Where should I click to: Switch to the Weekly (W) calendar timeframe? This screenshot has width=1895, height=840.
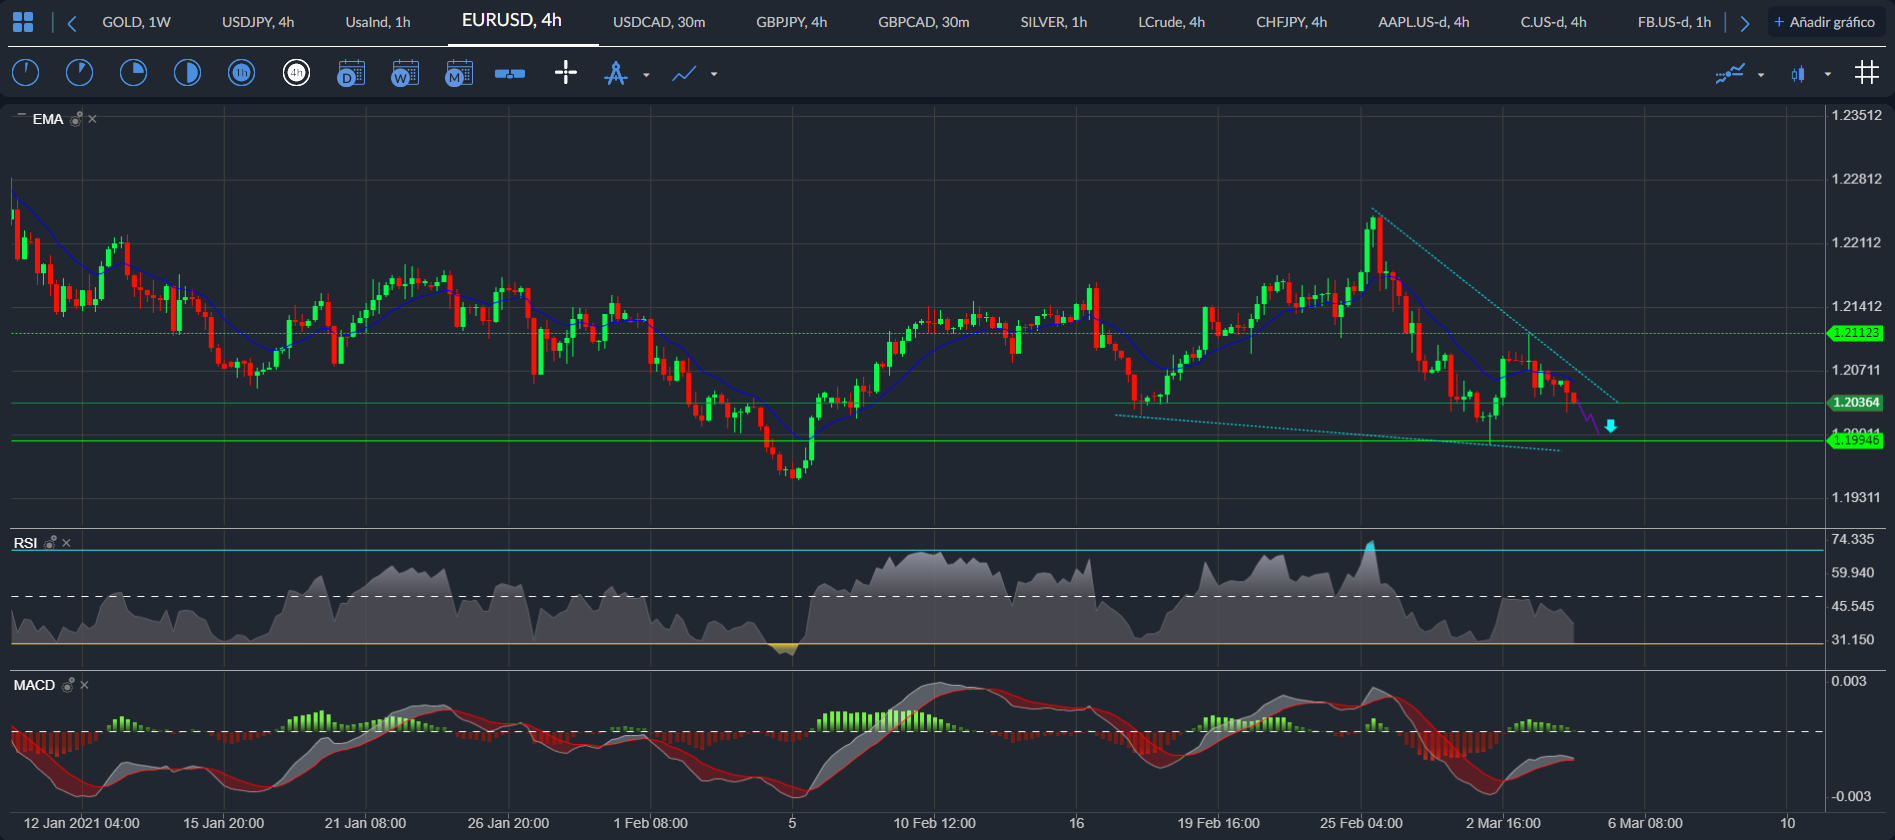click(x=404, y=73)
